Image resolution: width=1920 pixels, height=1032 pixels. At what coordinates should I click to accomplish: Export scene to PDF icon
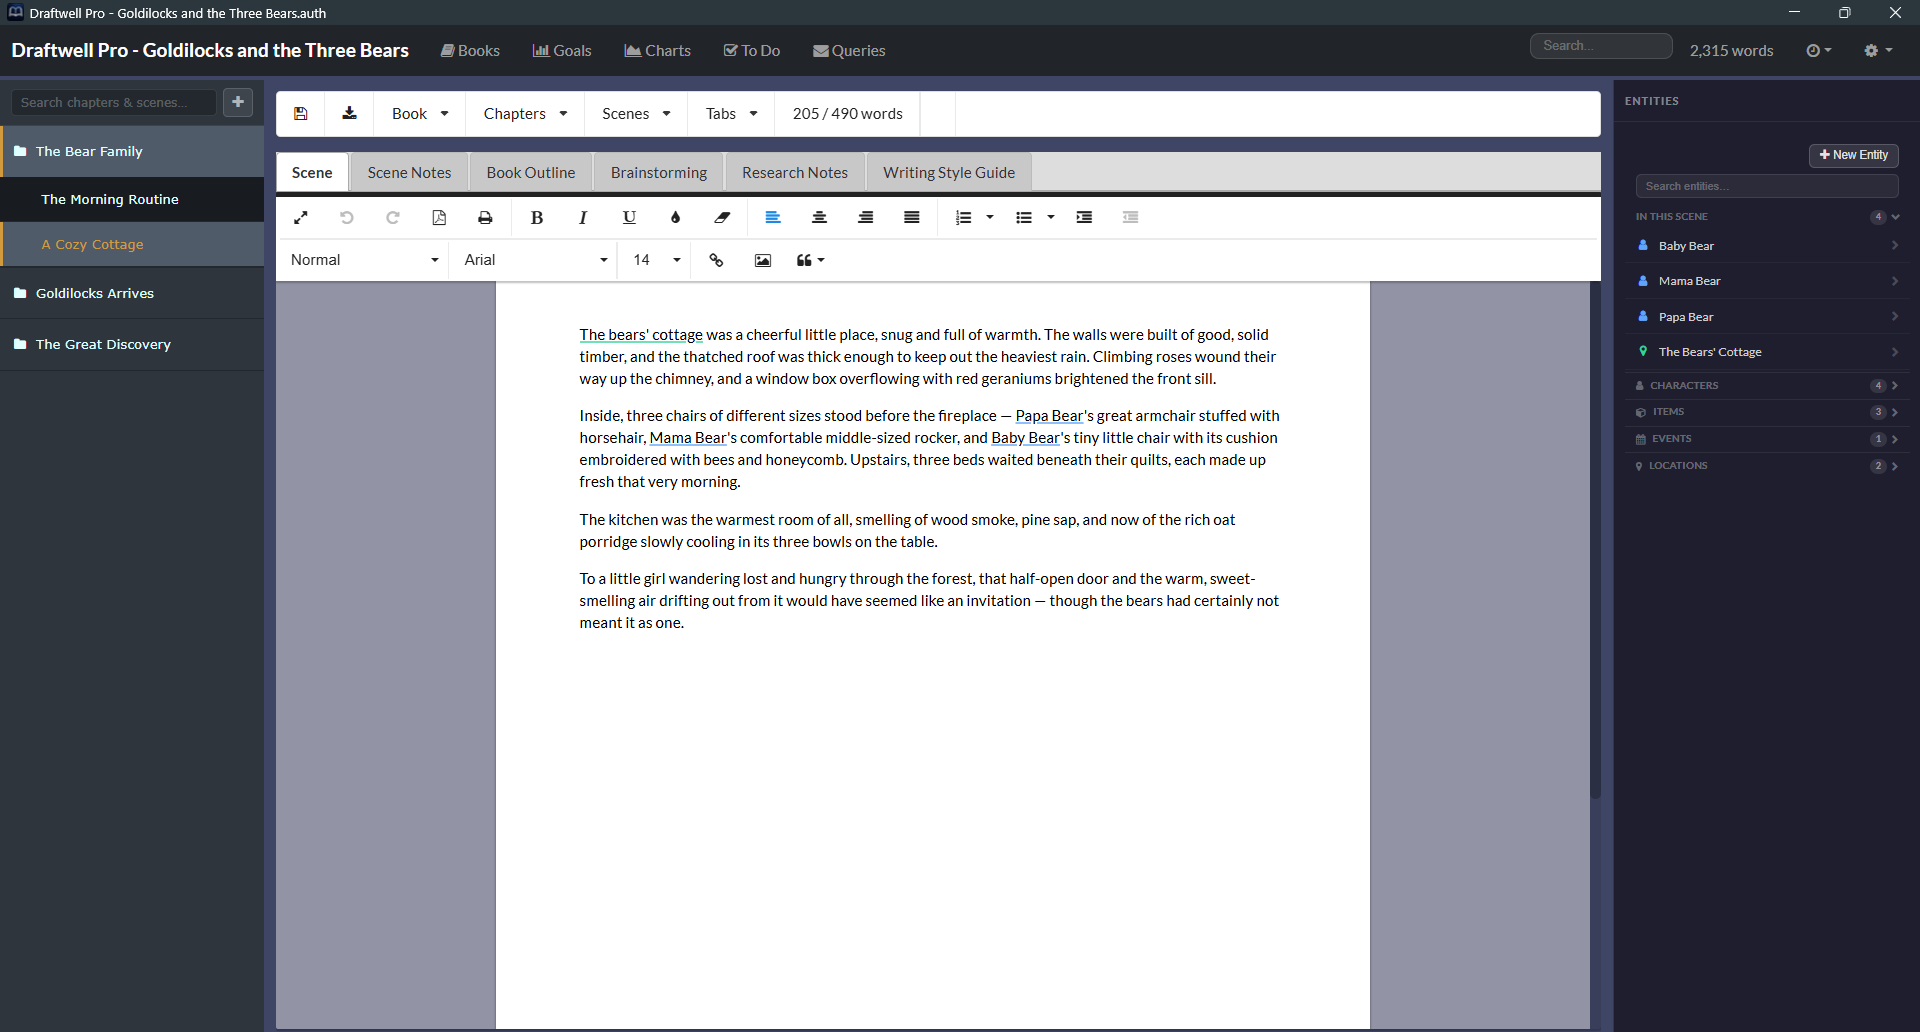point(439,217)
